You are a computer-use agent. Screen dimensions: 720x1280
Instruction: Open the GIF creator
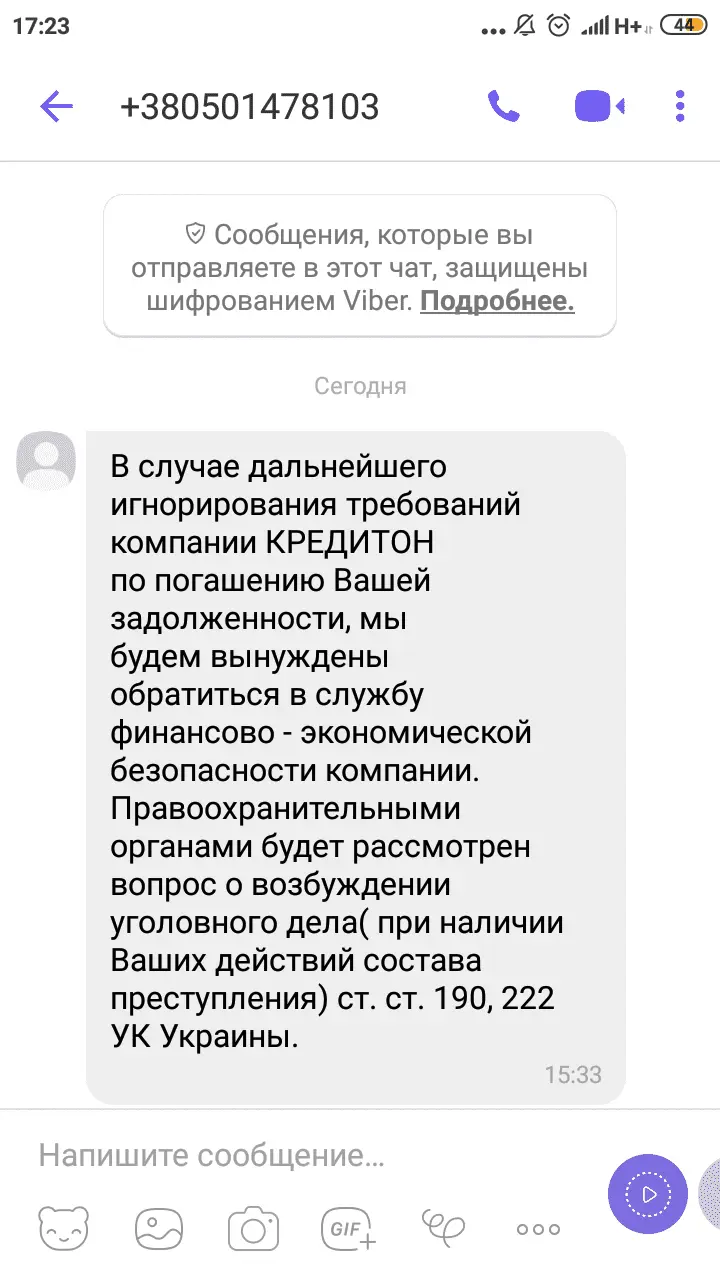coord(347,1227)
